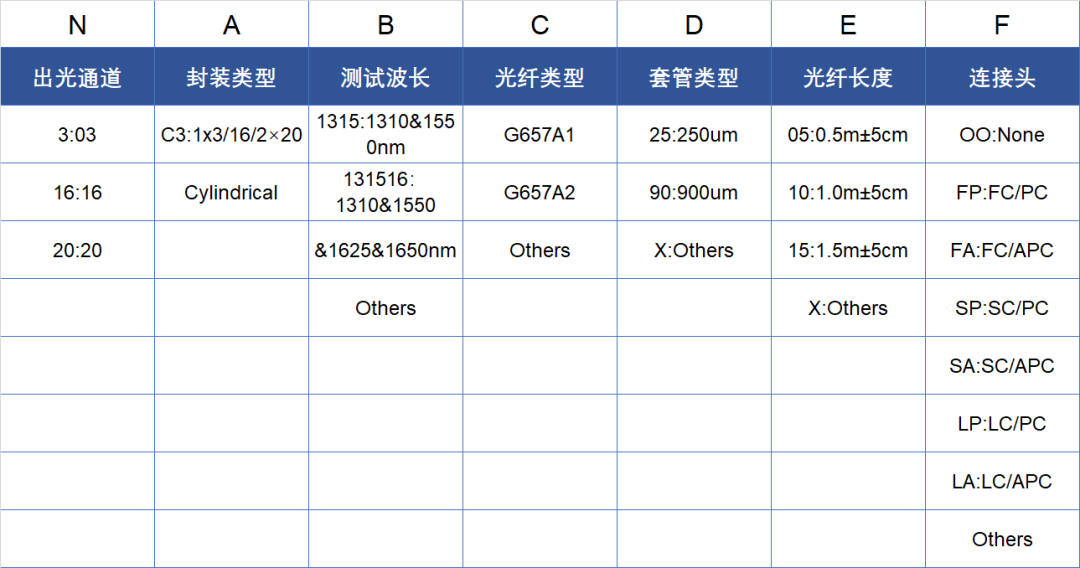Click the G657A1 fiber type cell
The image size is (1080, 568).
pos(539,135)
